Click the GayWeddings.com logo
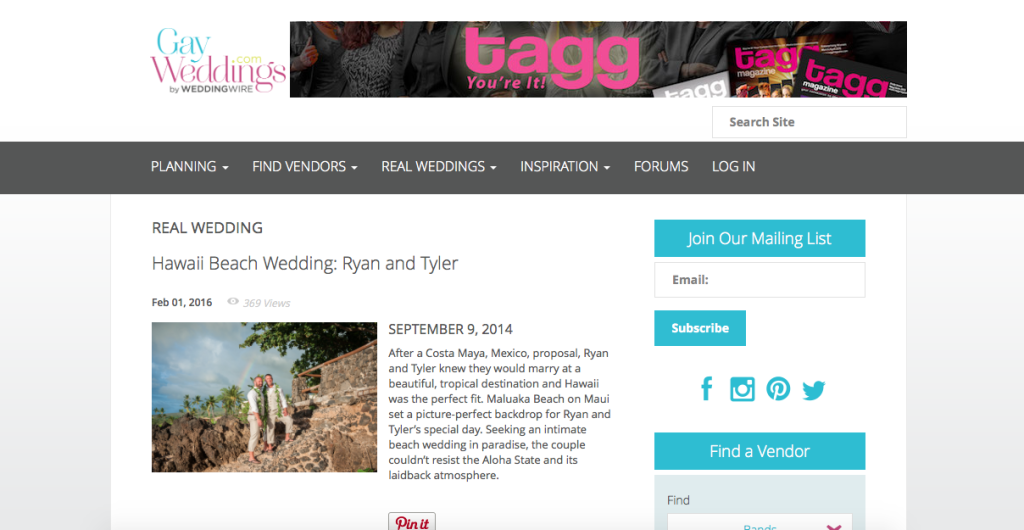Screen dimensions: 1024x530 (218, 60)
